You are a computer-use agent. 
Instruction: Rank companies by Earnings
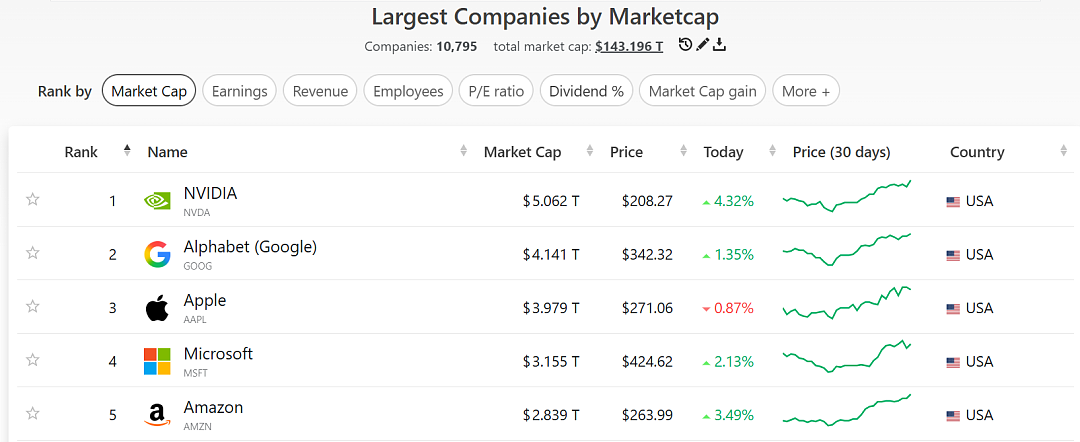240,91
